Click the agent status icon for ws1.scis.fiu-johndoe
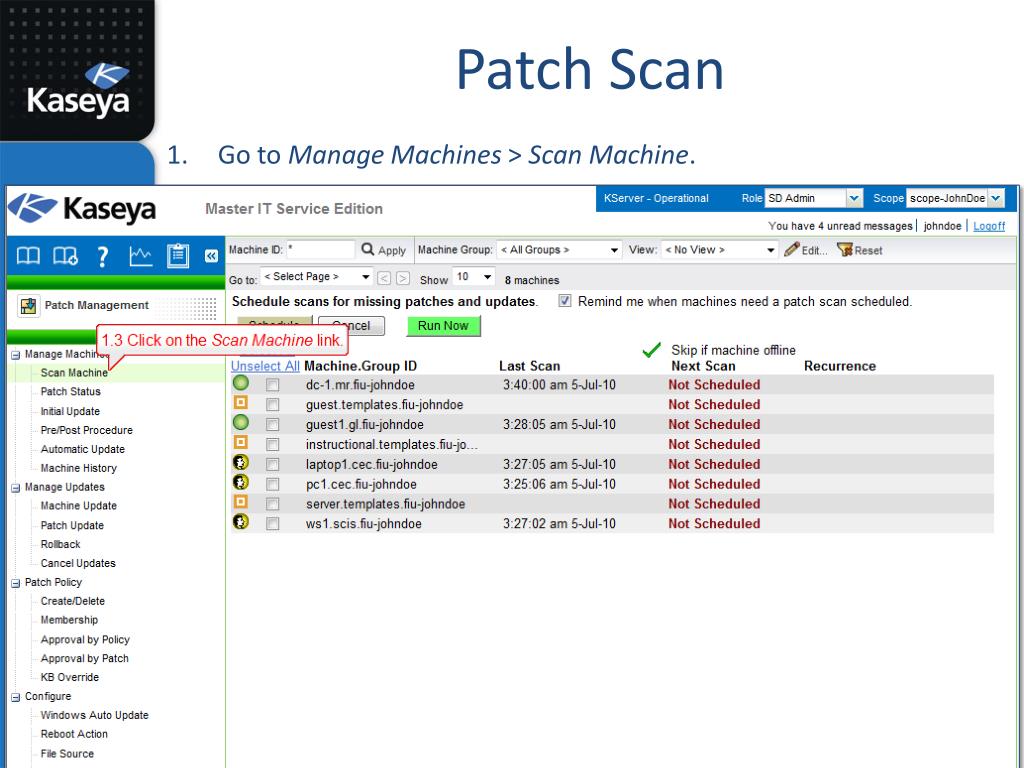 coord(241,522)
